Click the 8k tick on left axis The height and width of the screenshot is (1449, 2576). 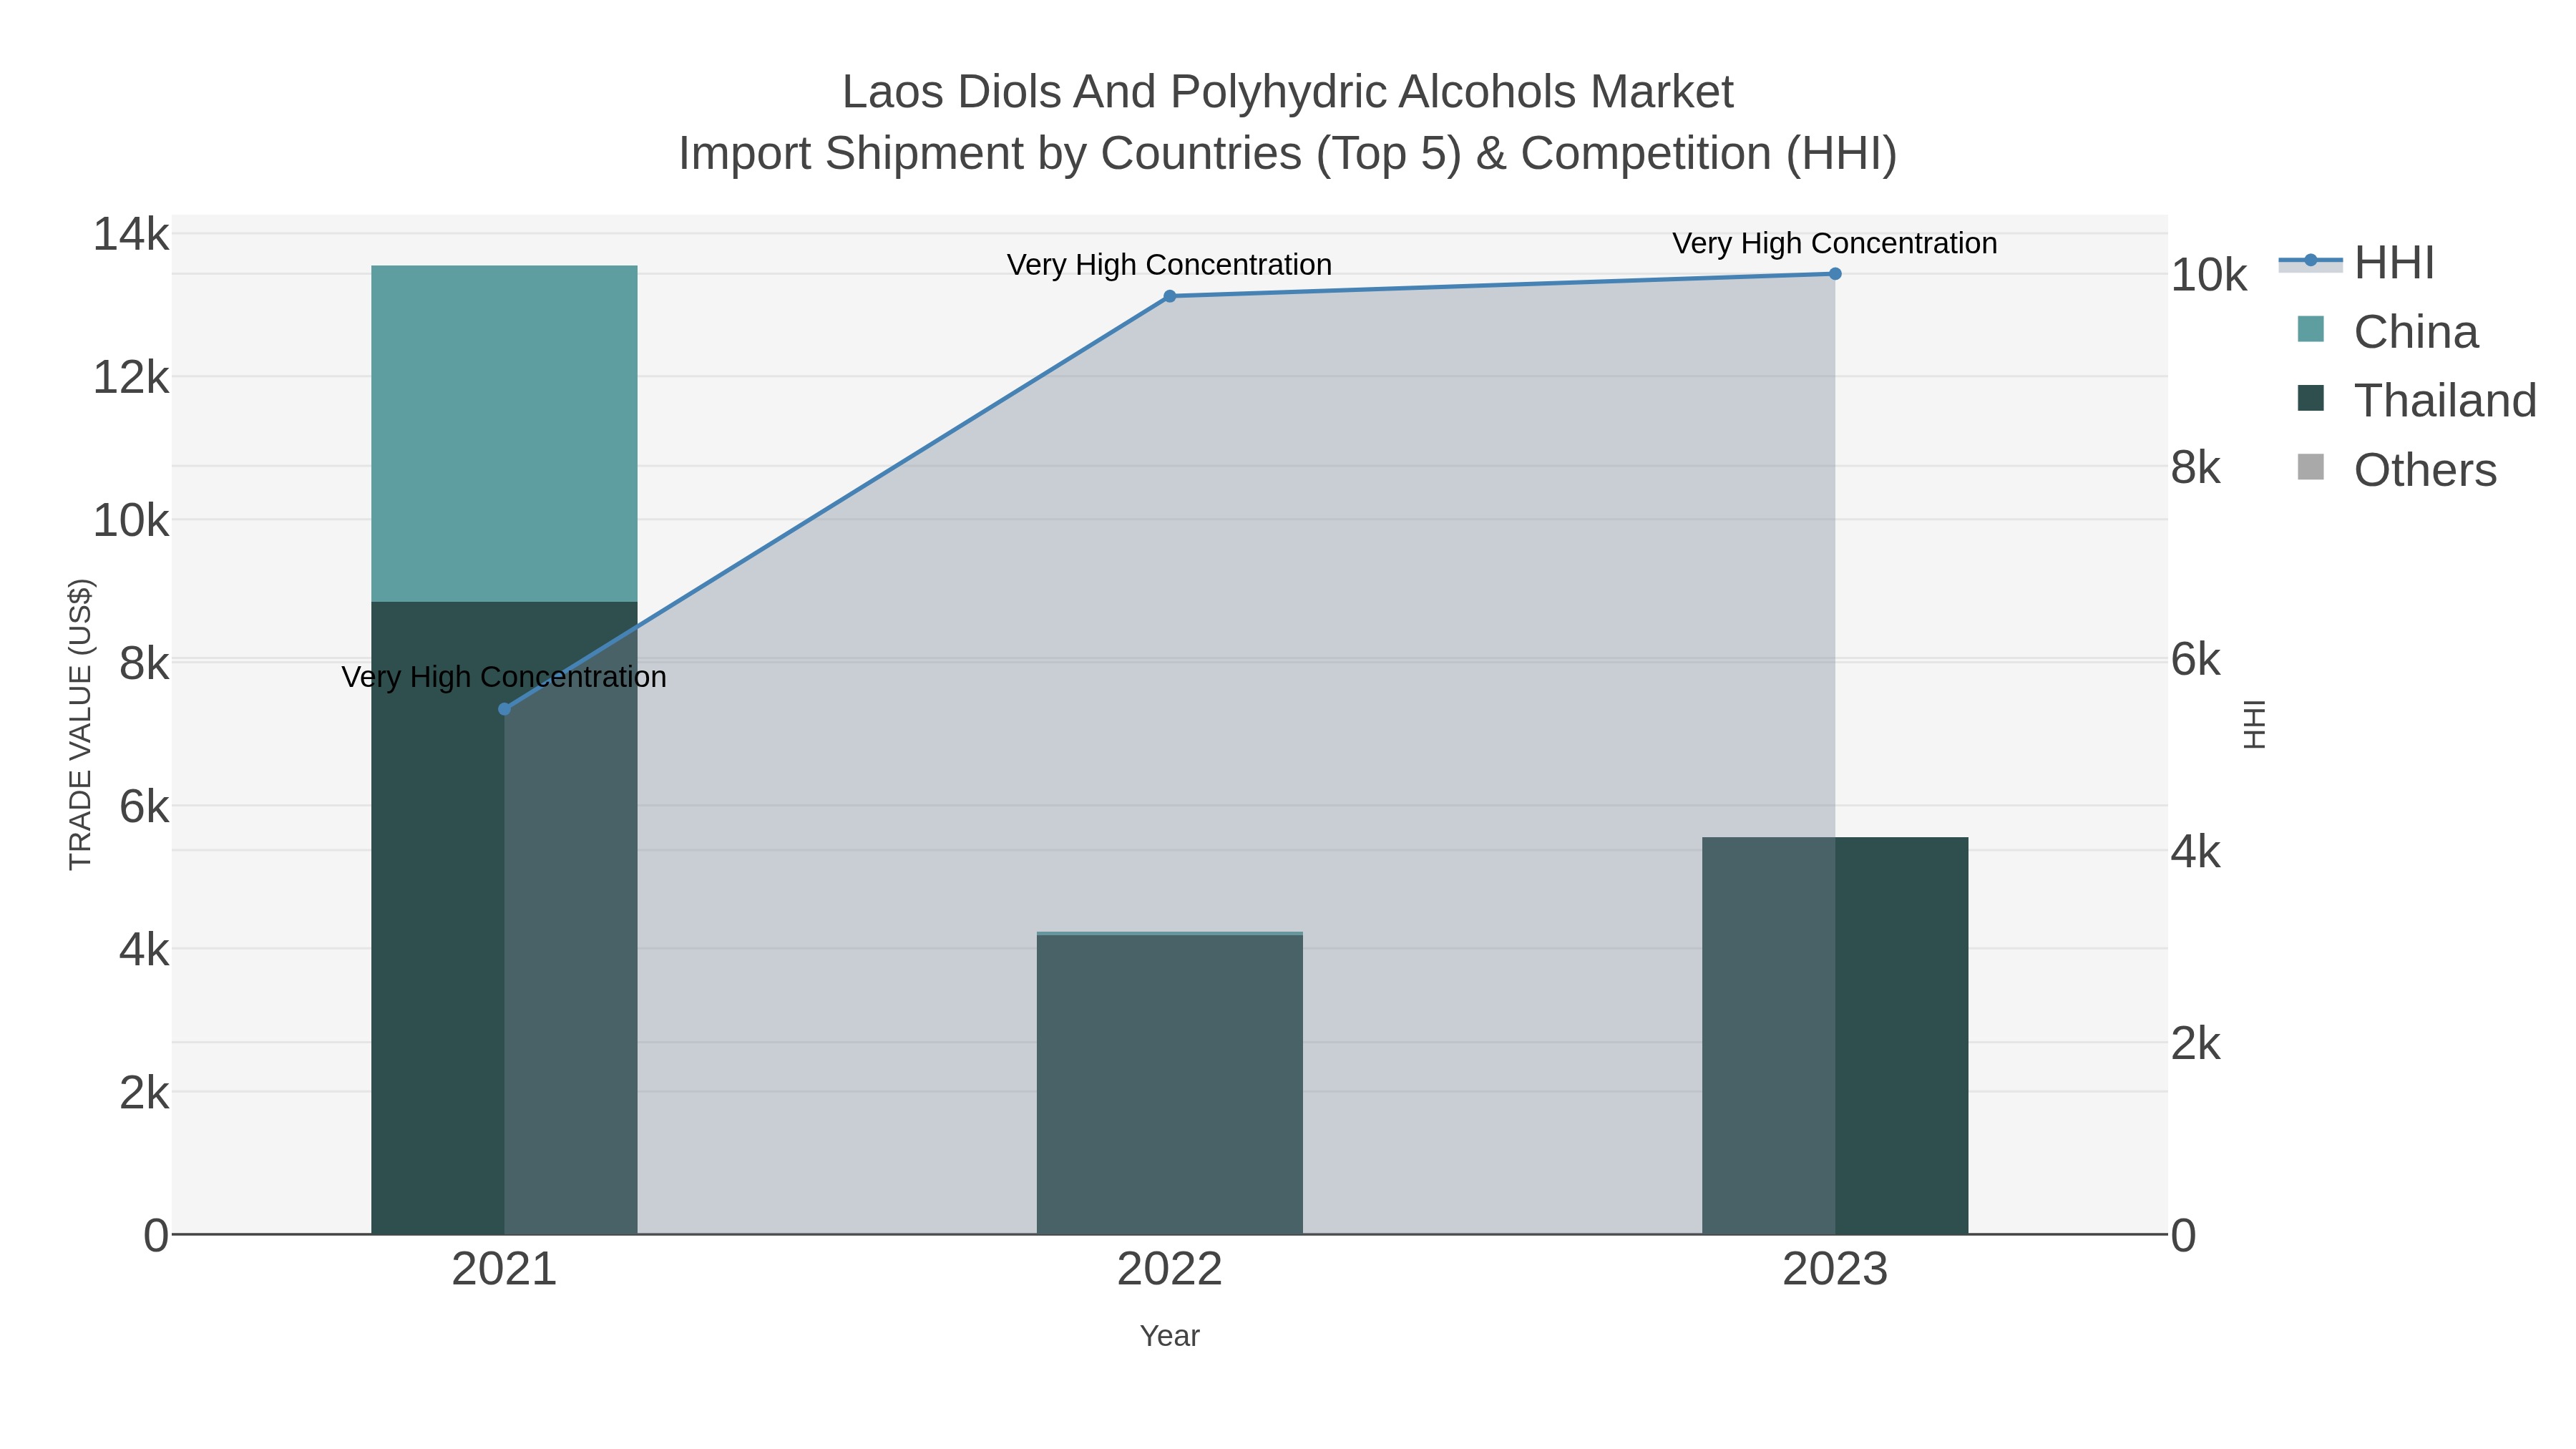point(144,664)
